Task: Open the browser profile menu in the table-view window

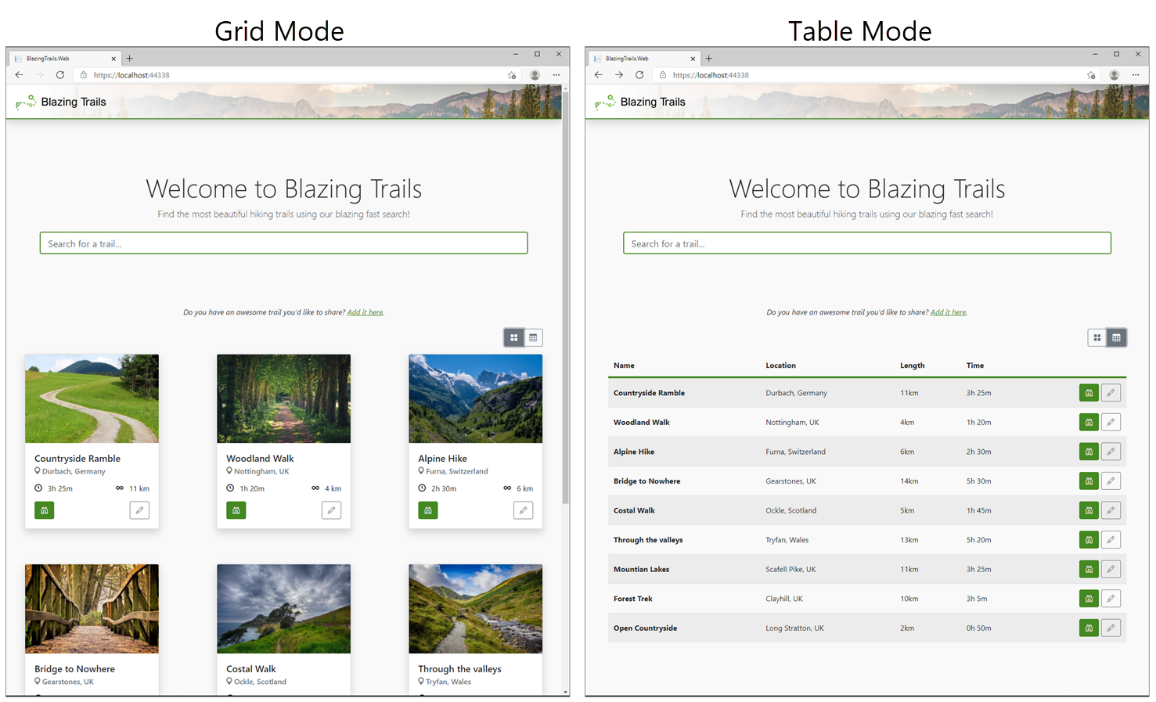Action: (1114, 75)
